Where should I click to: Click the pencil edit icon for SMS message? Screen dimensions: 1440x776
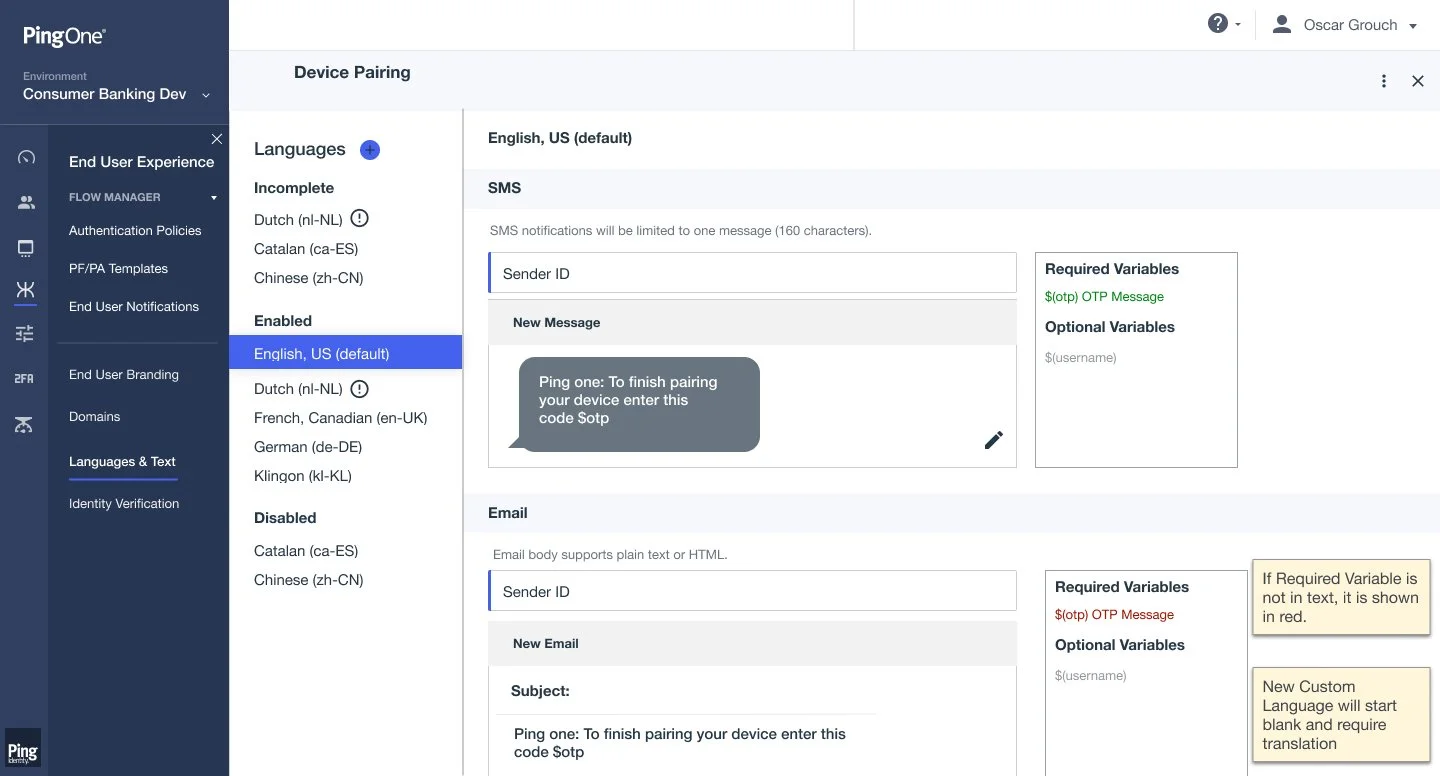point(993,440)
